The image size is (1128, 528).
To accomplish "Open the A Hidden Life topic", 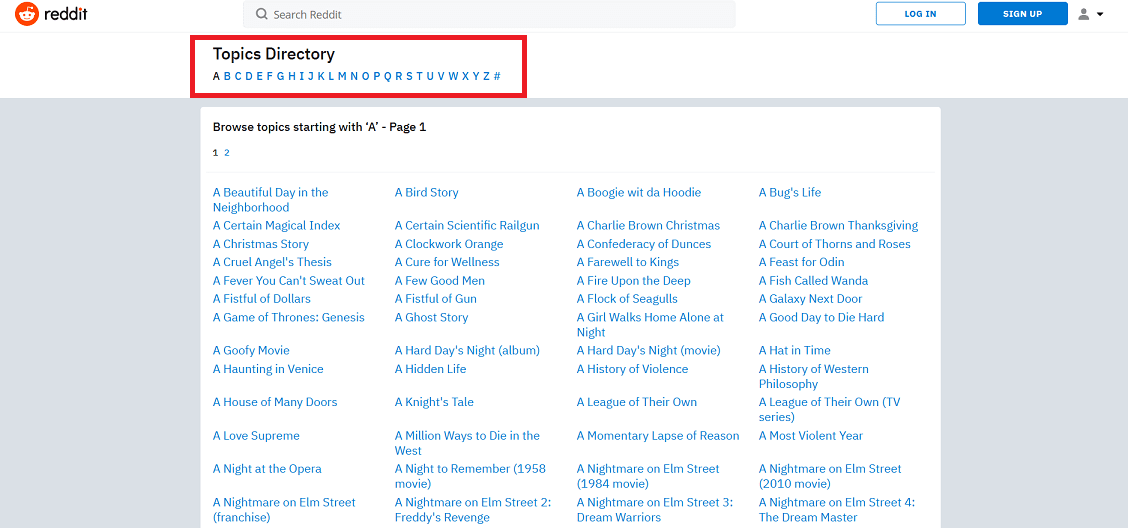I will (x=430, y=370).
